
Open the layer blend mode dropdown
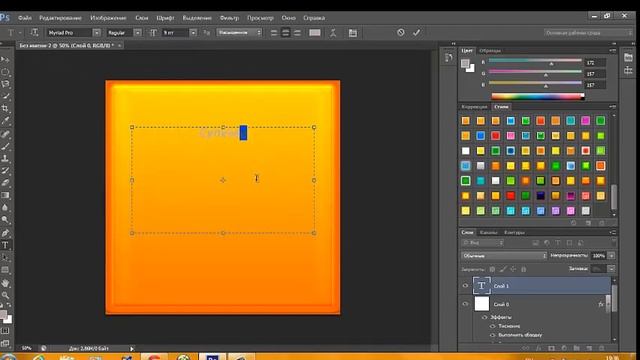(504, 256)
